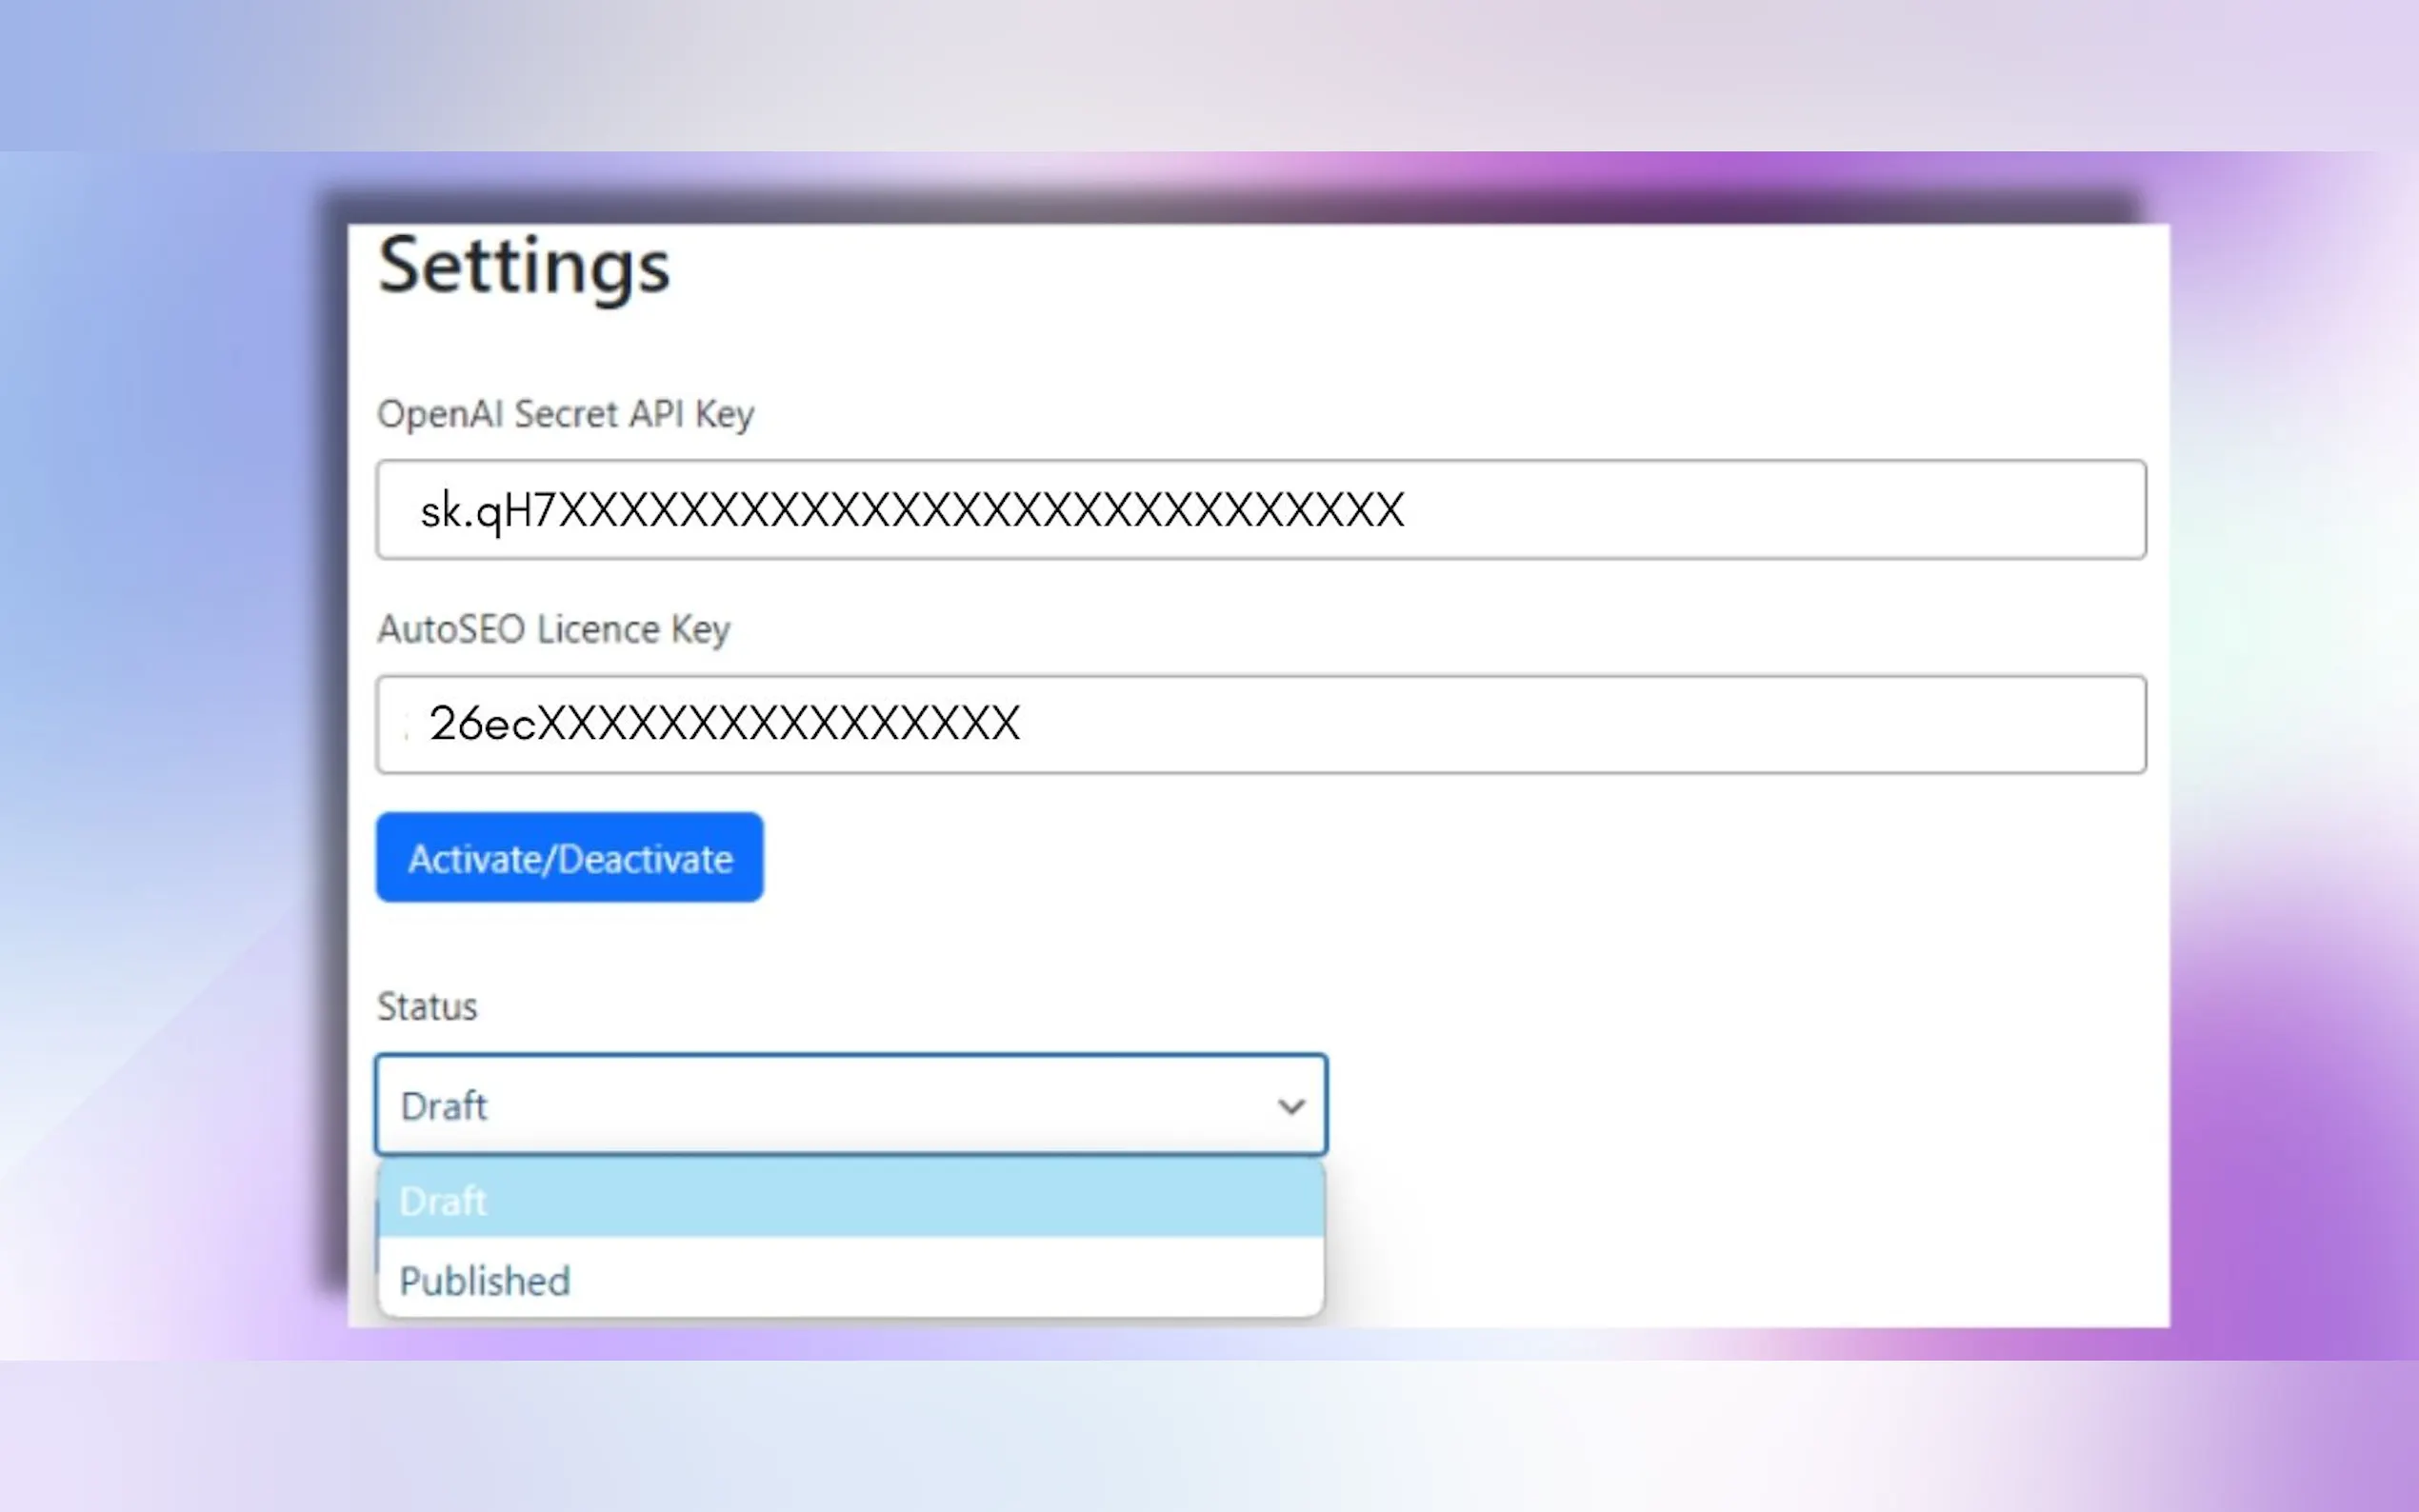
Task: Click the OpenAI Secret API Key label
Action: pyautogui.click(x=565, y=414)
